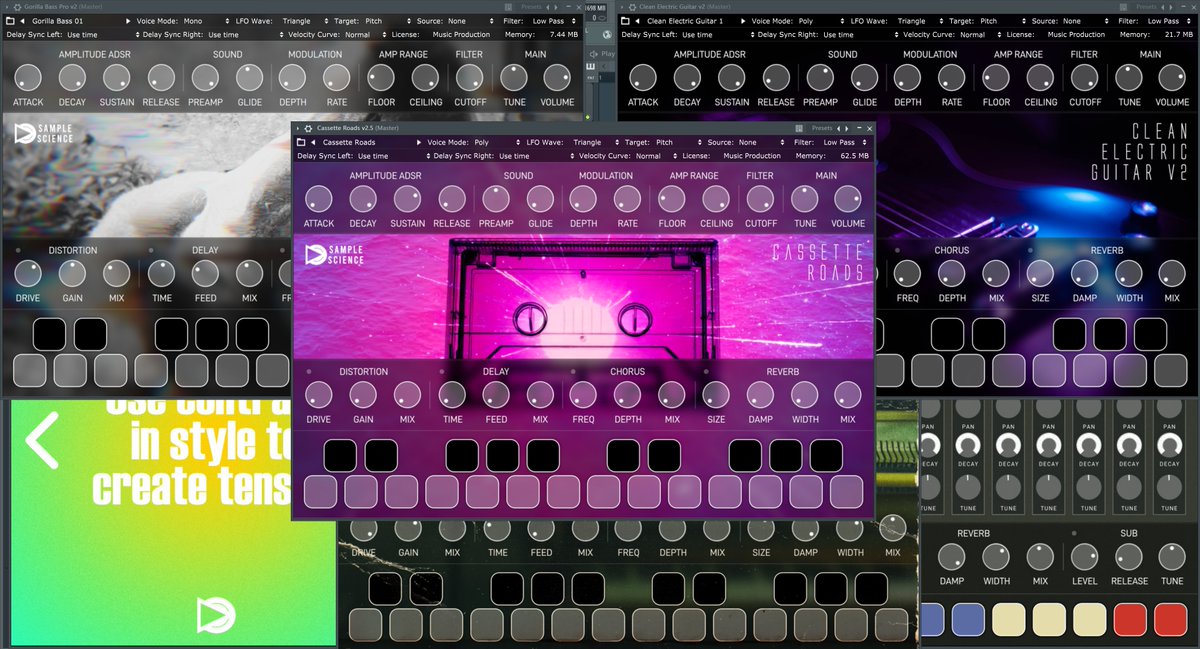Toggle the Reverb effect in Cassette Roads
Screen dimensions: 1200x649
point(705,372)
